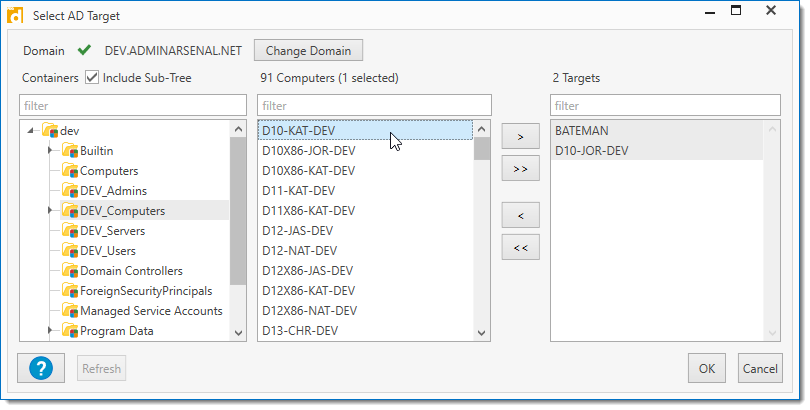
Task: Collapse the dev root node
Action: [x=31, y=131]
